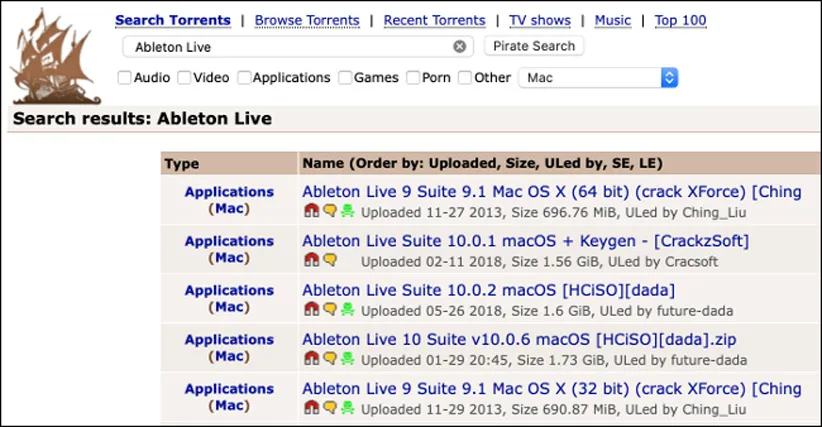
Task: Clear the search field with the X icon
Action: (459, 46)
